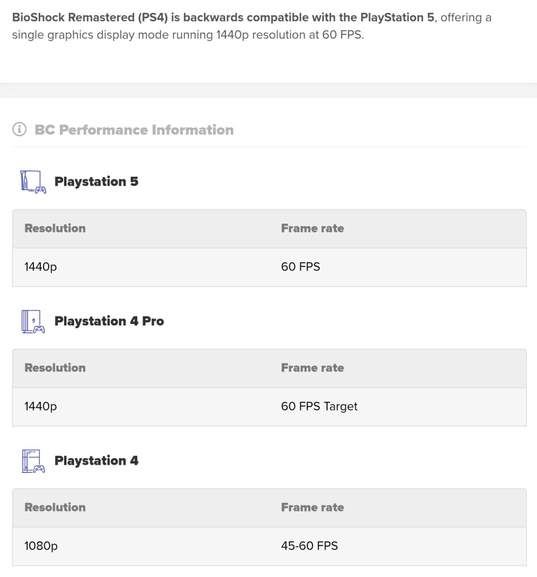Click the Playstation 5 section heading
This screenshot has width=537, height=577.
click(96, 181)
